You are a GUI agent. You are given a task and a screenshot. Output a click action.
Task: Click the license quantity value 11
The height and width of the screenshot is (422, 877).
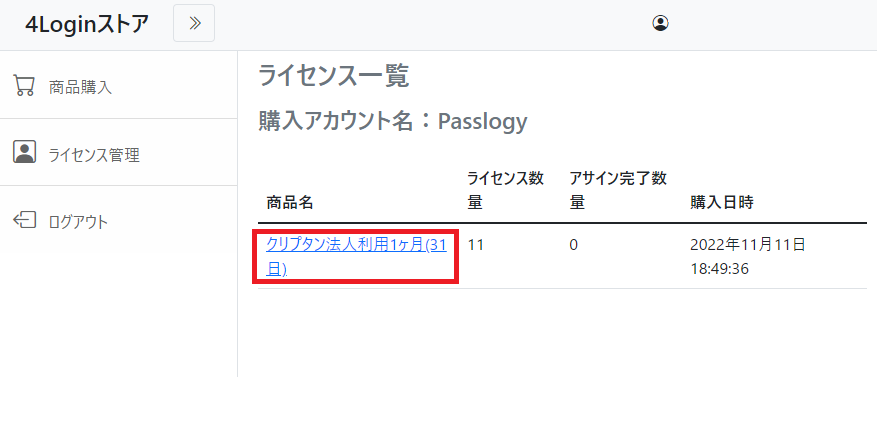(x=475, y=244)
